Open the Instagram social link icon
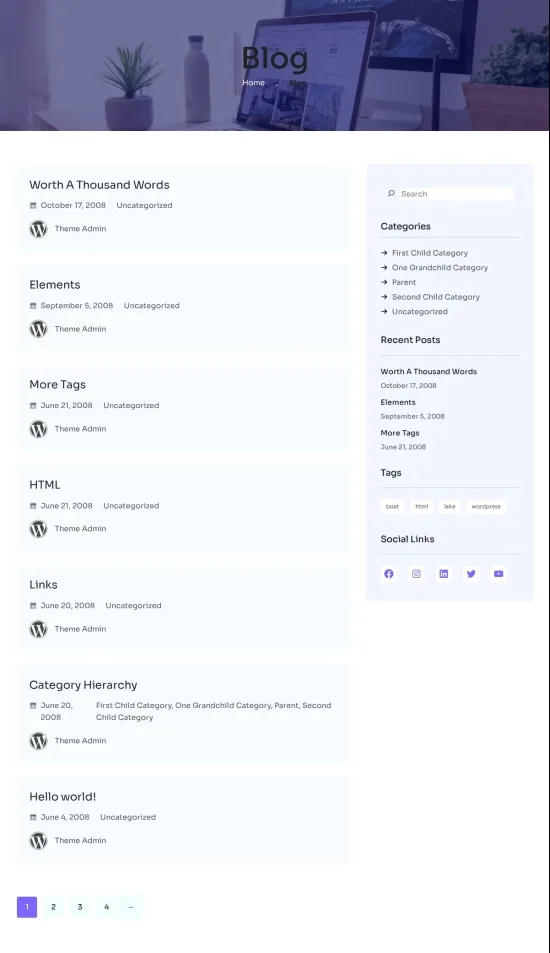This screenshot has width=550, height=953. tap(416, 574)
